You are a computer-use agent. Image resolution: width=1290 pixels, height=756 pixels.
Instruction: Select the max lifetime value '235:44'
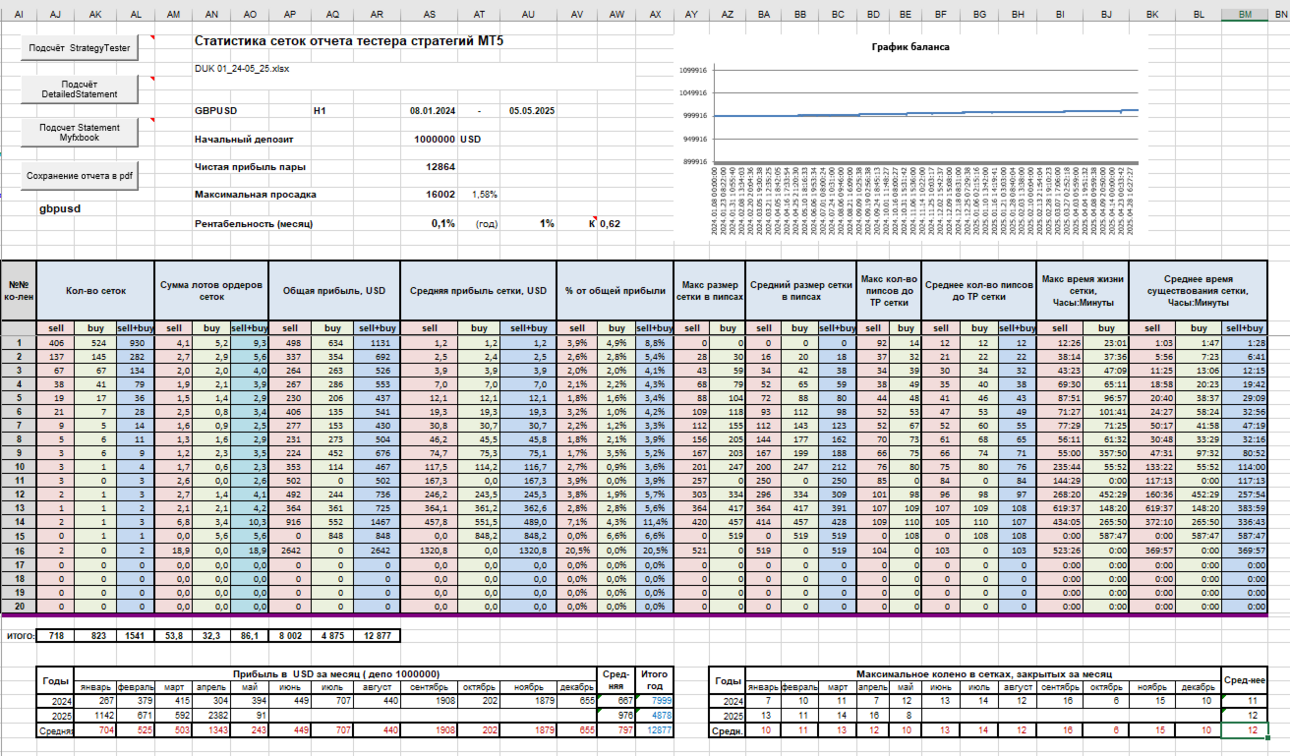1059,465
